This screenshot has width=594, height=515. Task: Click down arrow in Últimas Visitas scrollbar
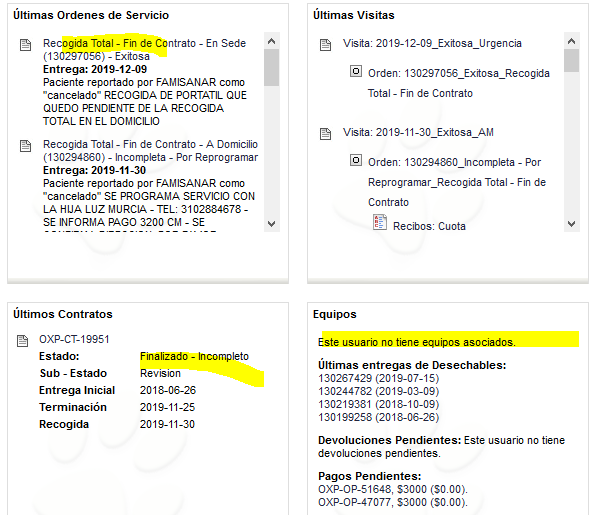(x=572, y=224)
